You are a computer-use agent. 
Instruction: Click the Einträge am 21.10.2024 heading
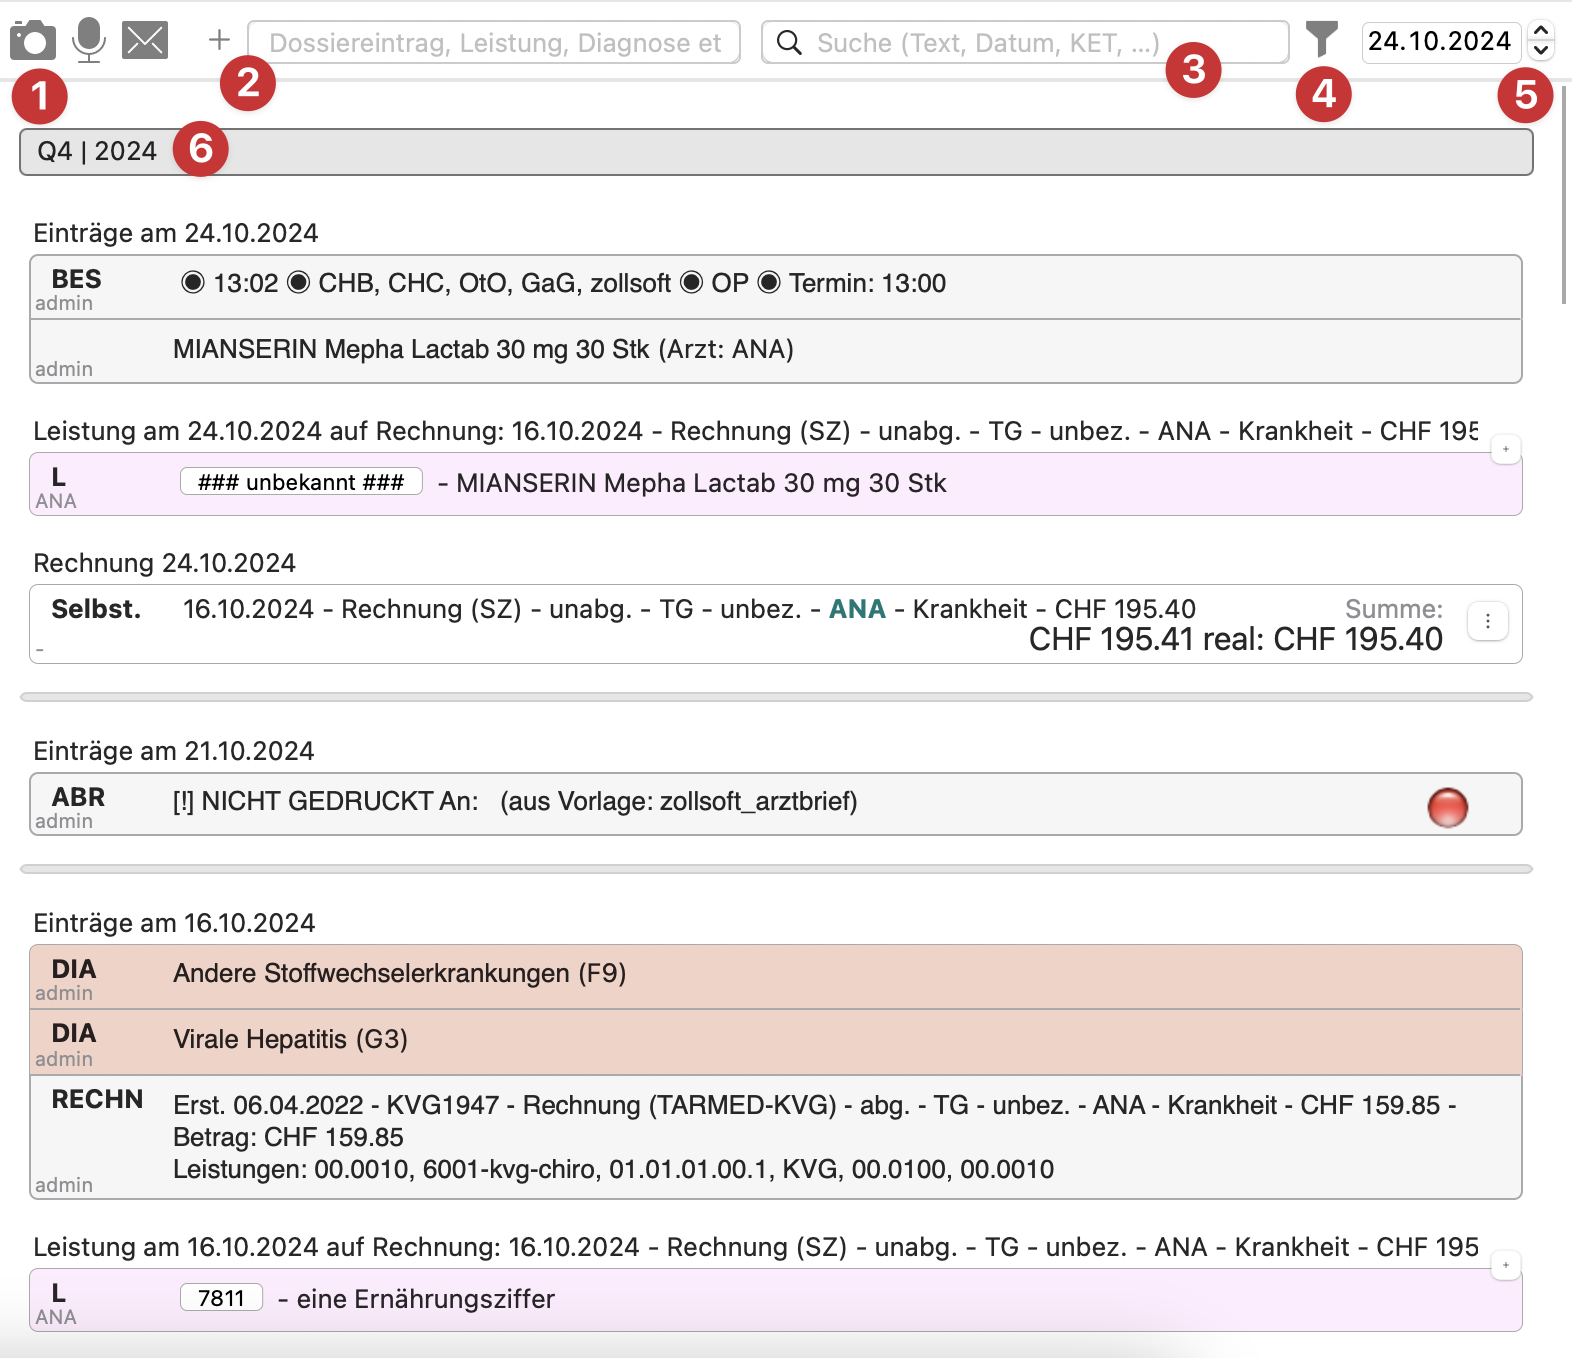pyautogui.click(x=174, y=751)
